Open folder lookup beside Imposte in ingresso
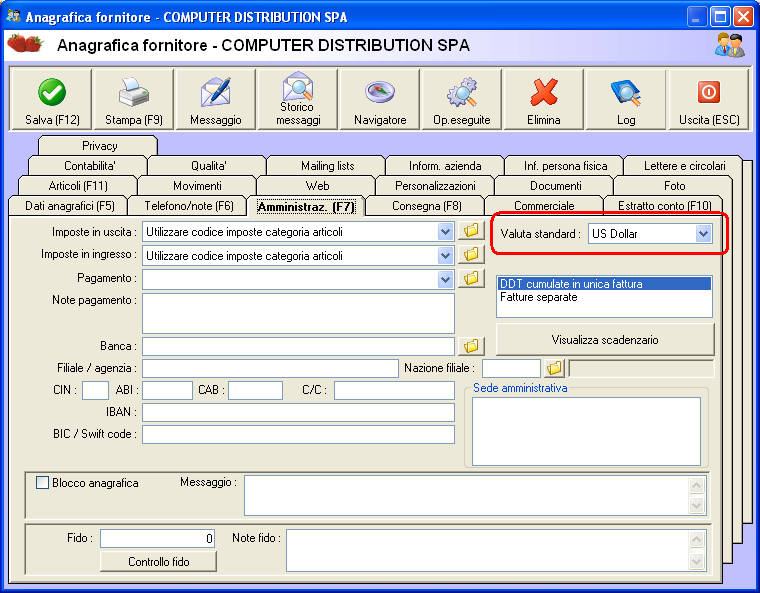The image size is (760, 593). point(471,255)
